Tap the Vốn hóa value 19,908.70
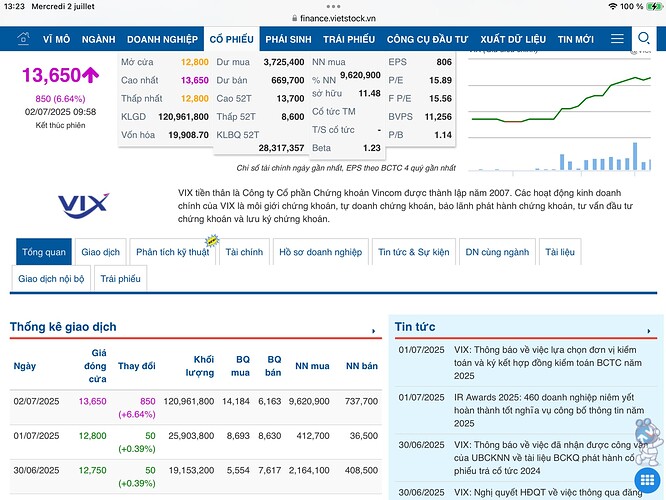This screenshot has height=500, width=666. tap(189, 135)
